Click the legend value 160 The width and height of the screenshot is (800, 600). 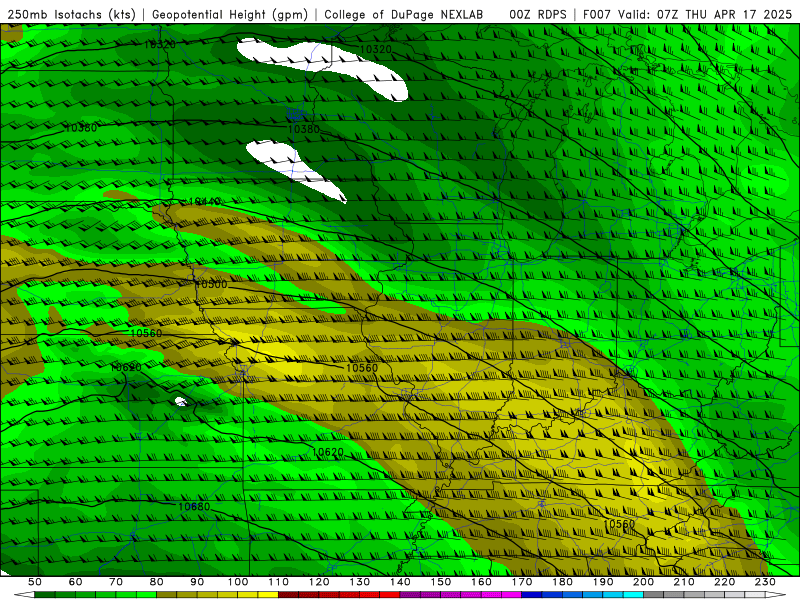(481, 582)
